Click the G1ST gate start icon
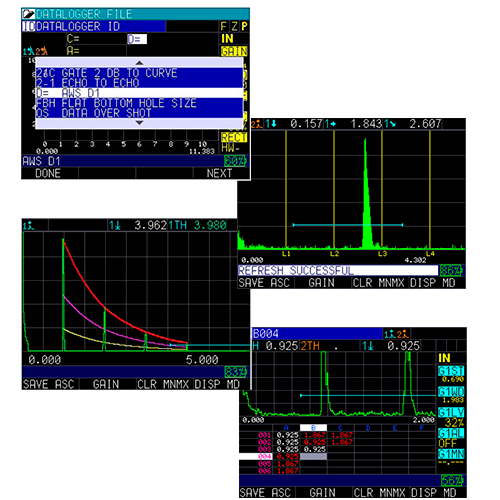 pos(451,371)
